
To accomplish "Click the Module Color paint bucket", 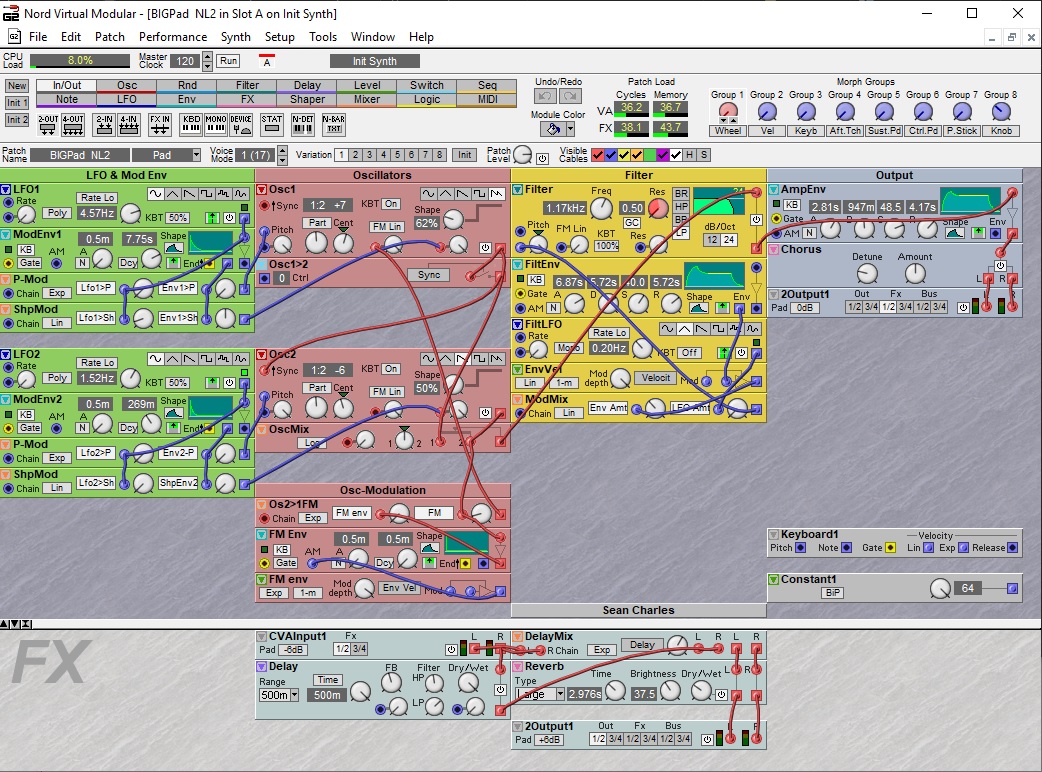I will (551, 129).
